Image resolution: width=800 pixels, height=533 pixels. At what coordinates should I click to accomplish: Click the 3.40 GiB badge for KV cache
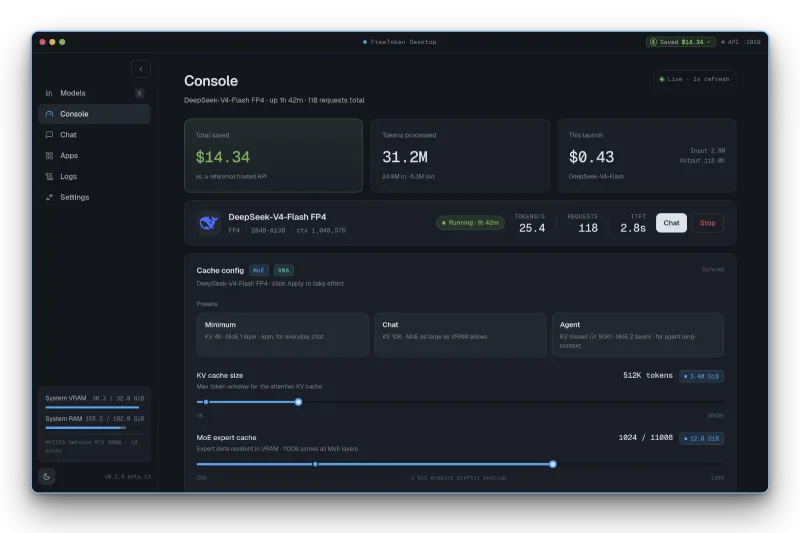702,376
